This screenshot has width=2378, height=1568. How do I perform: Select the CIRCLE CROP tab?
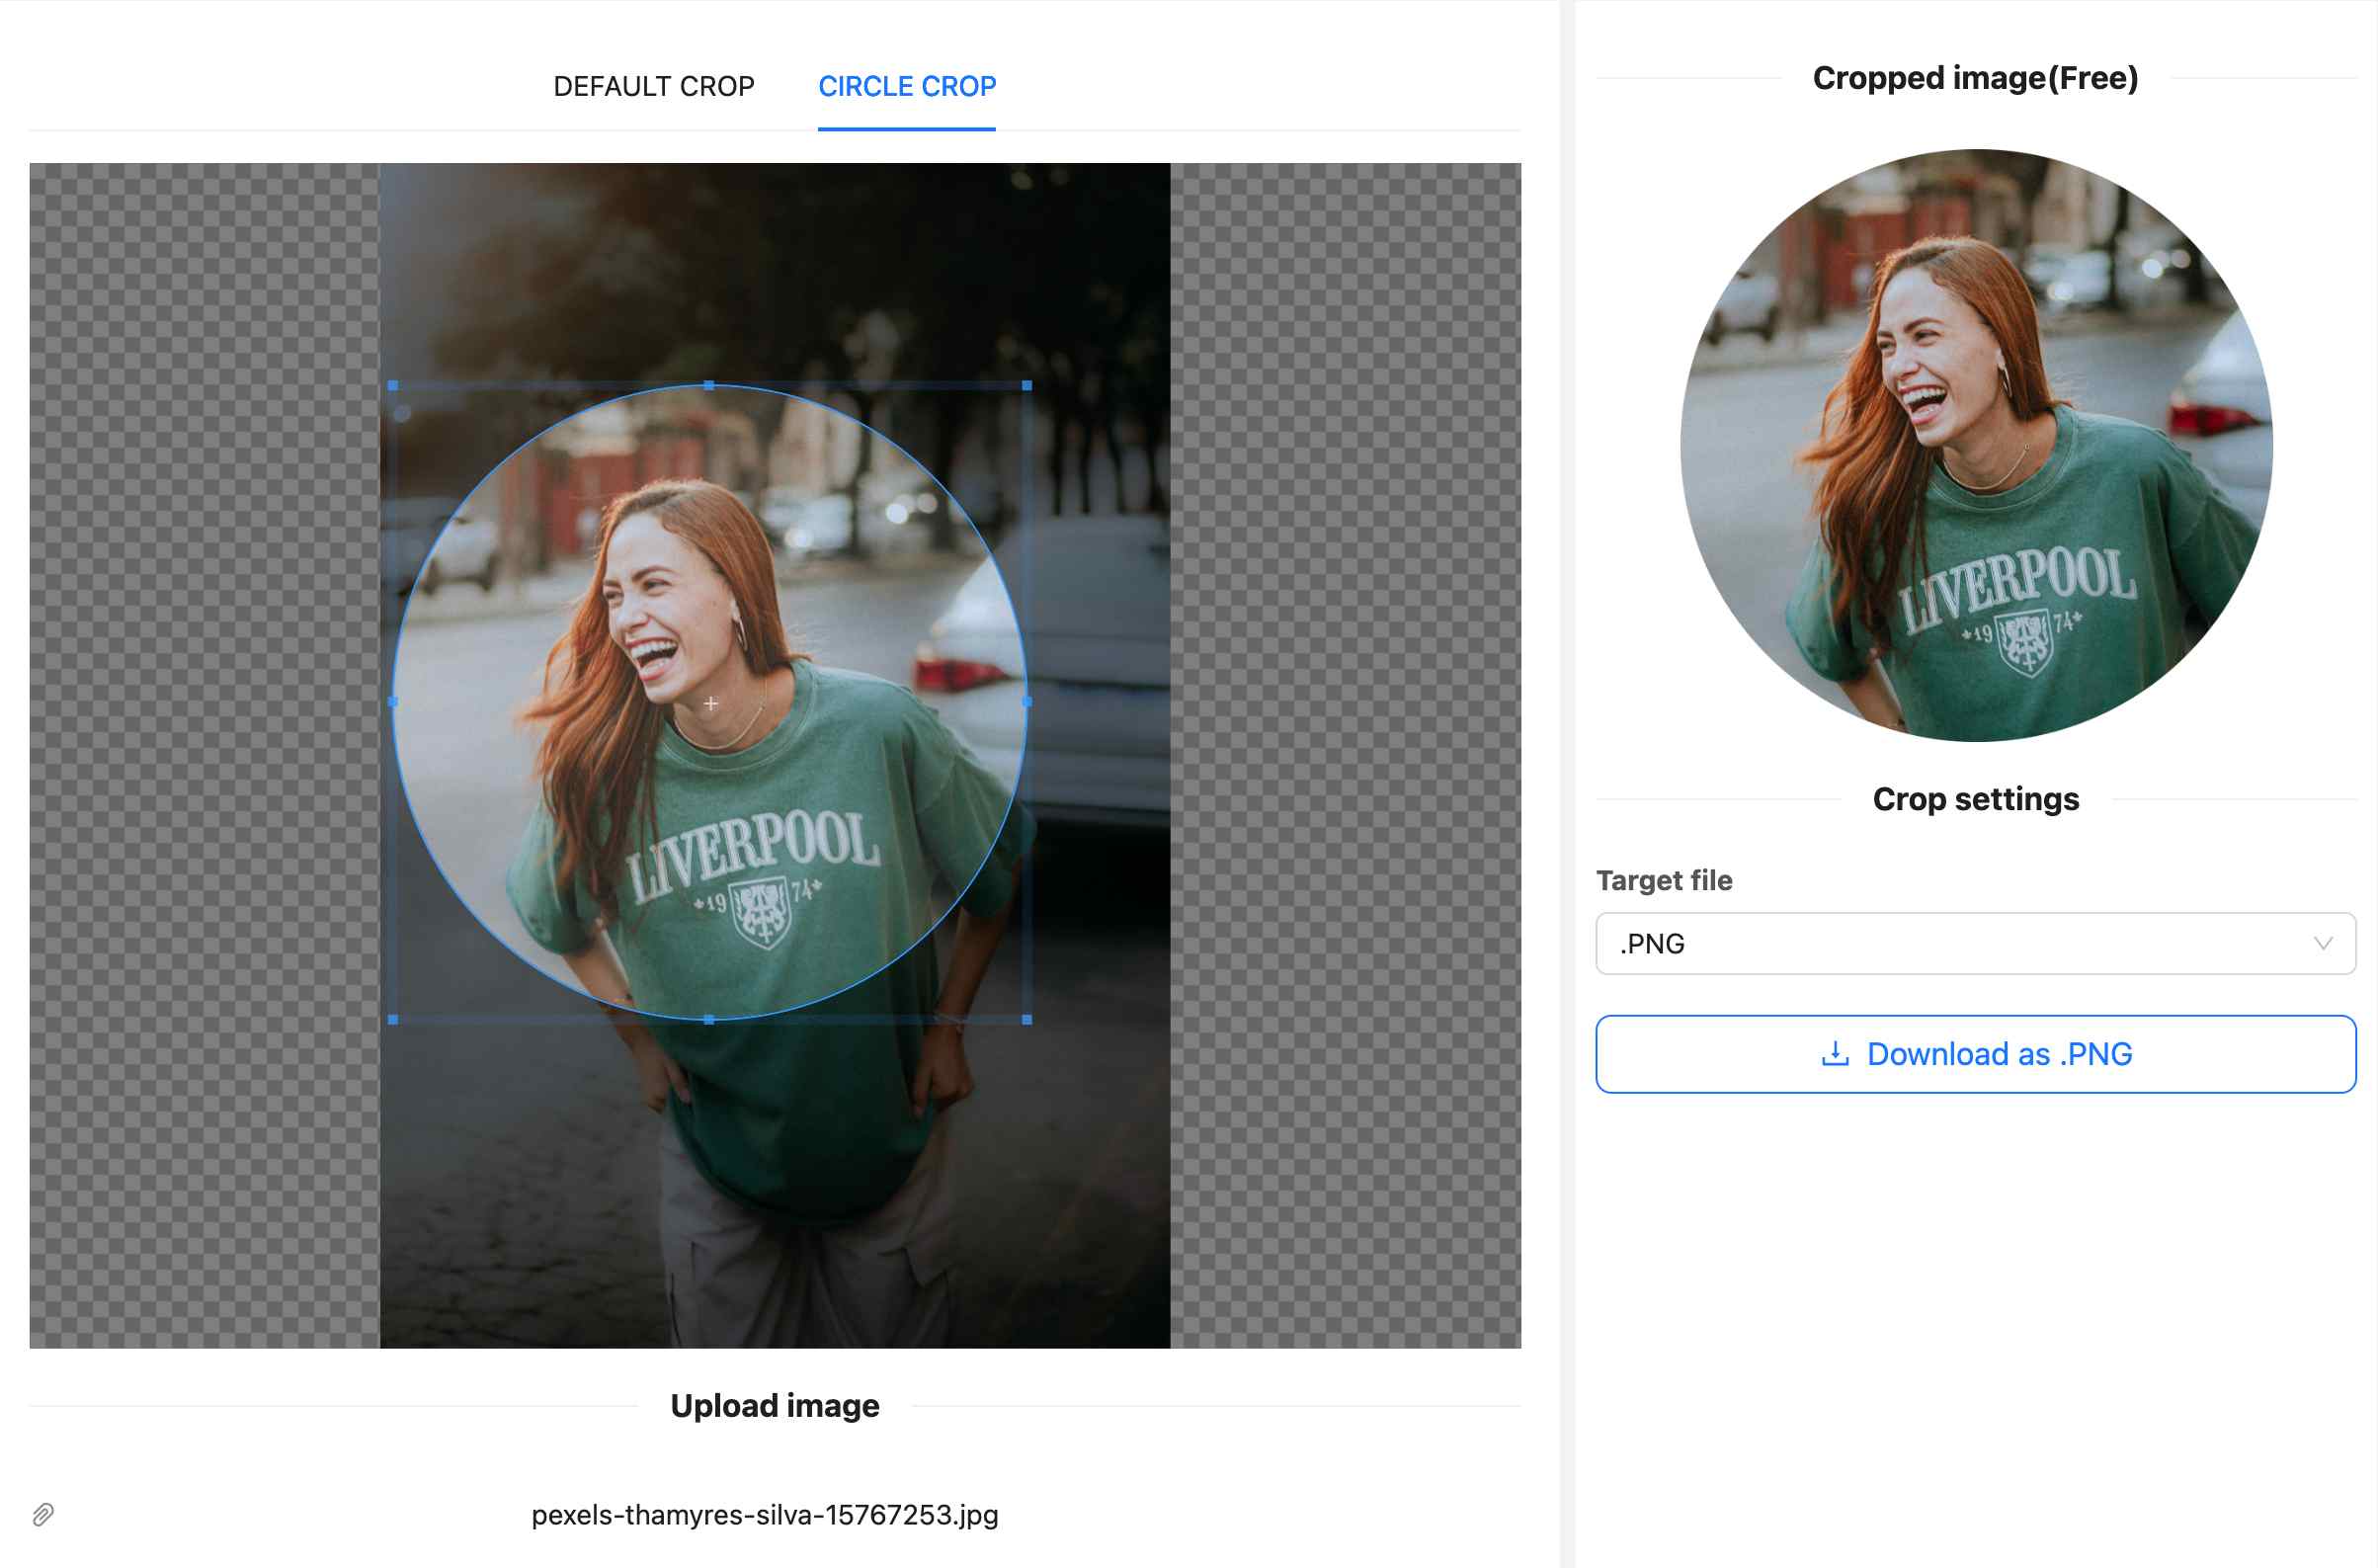pyautogui.click(x=906, y=86)
